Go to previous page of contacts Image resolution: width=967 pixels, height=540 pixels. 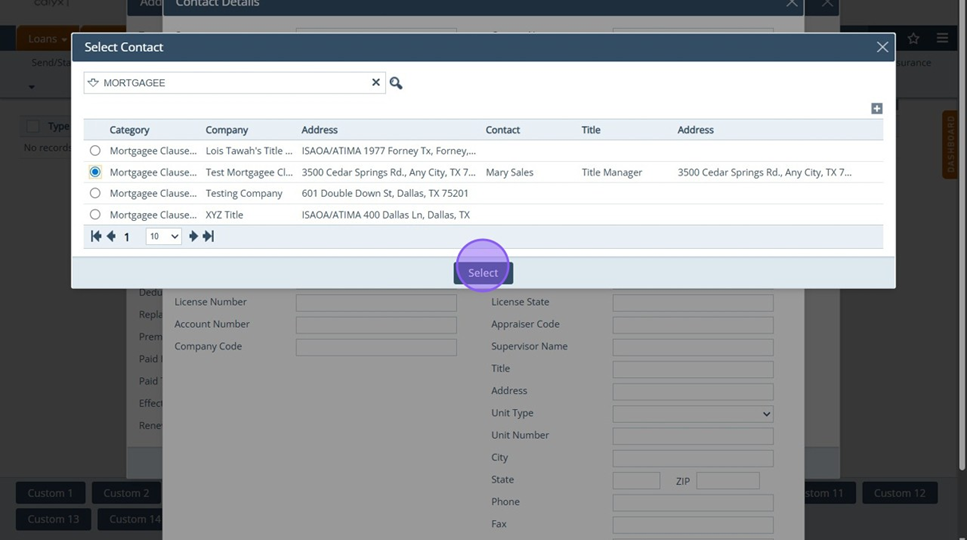tap(111, 237)
